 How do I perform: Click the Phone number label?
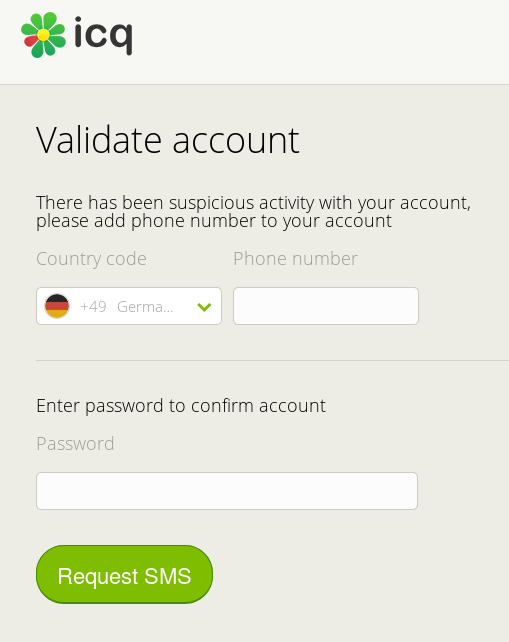coord(295,259)
